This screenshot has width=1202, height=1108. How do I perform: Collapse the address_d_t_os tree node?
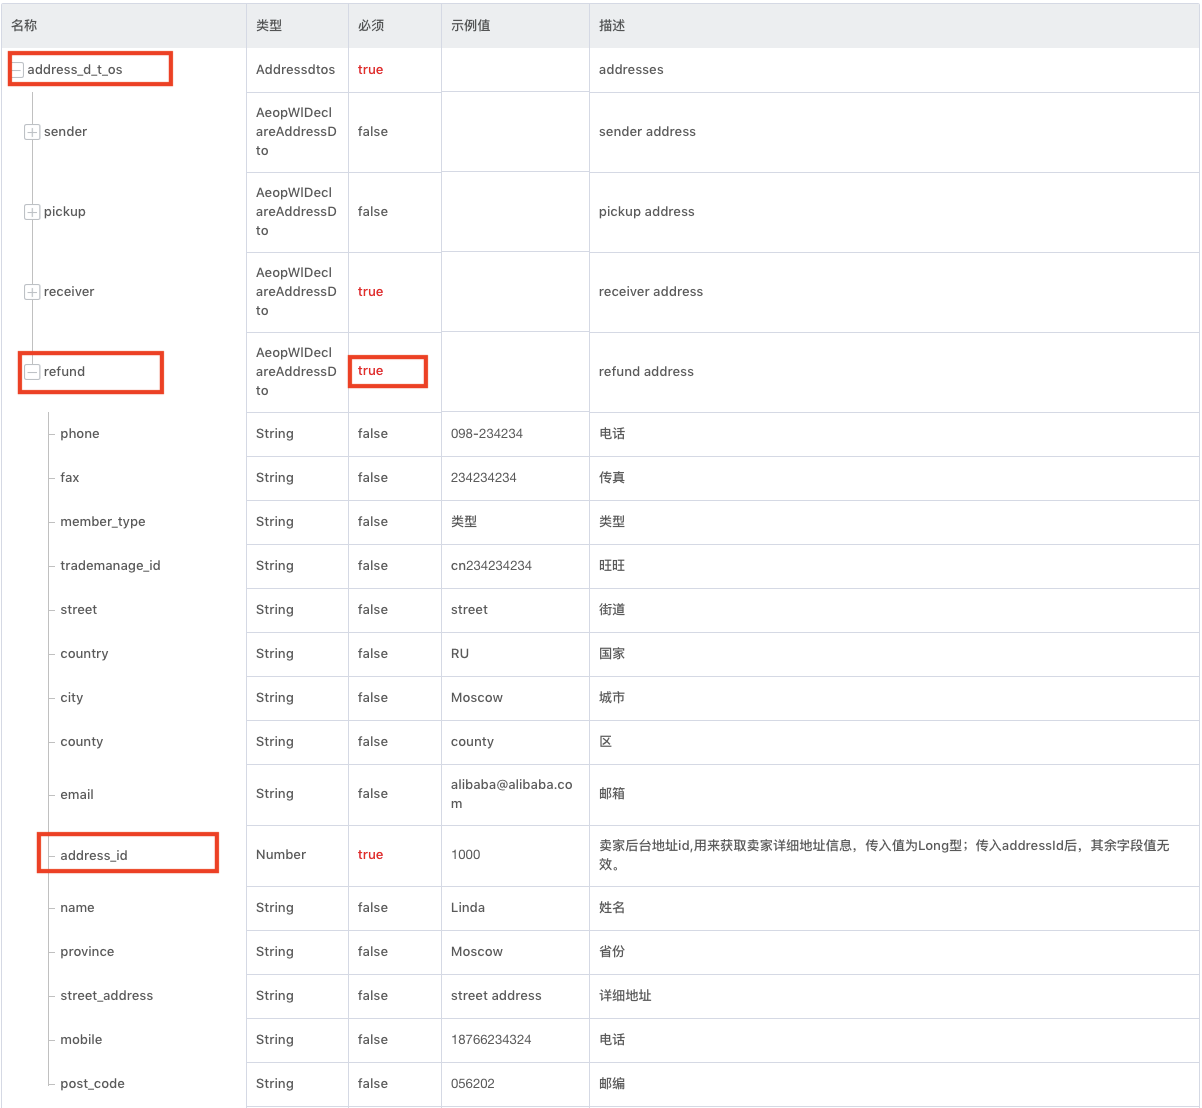point(18,70)
